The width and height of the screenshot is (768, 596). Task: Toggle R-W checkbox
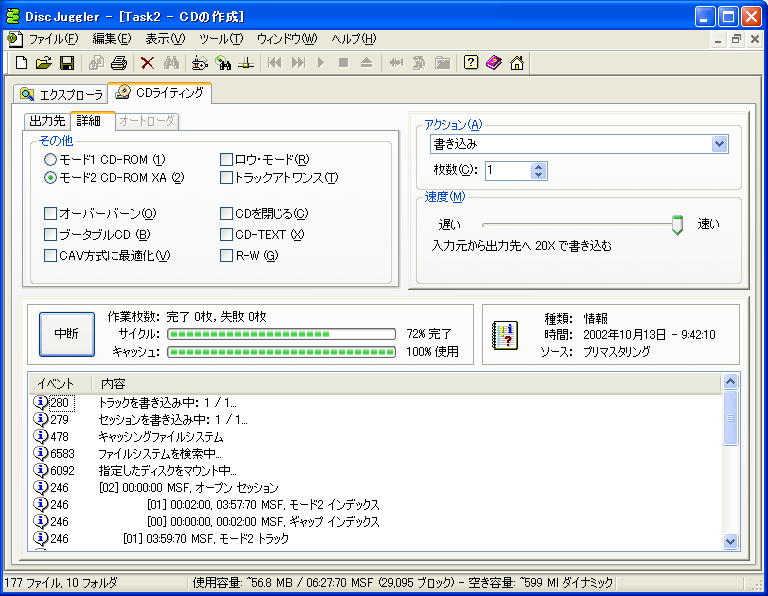point(226,256)
